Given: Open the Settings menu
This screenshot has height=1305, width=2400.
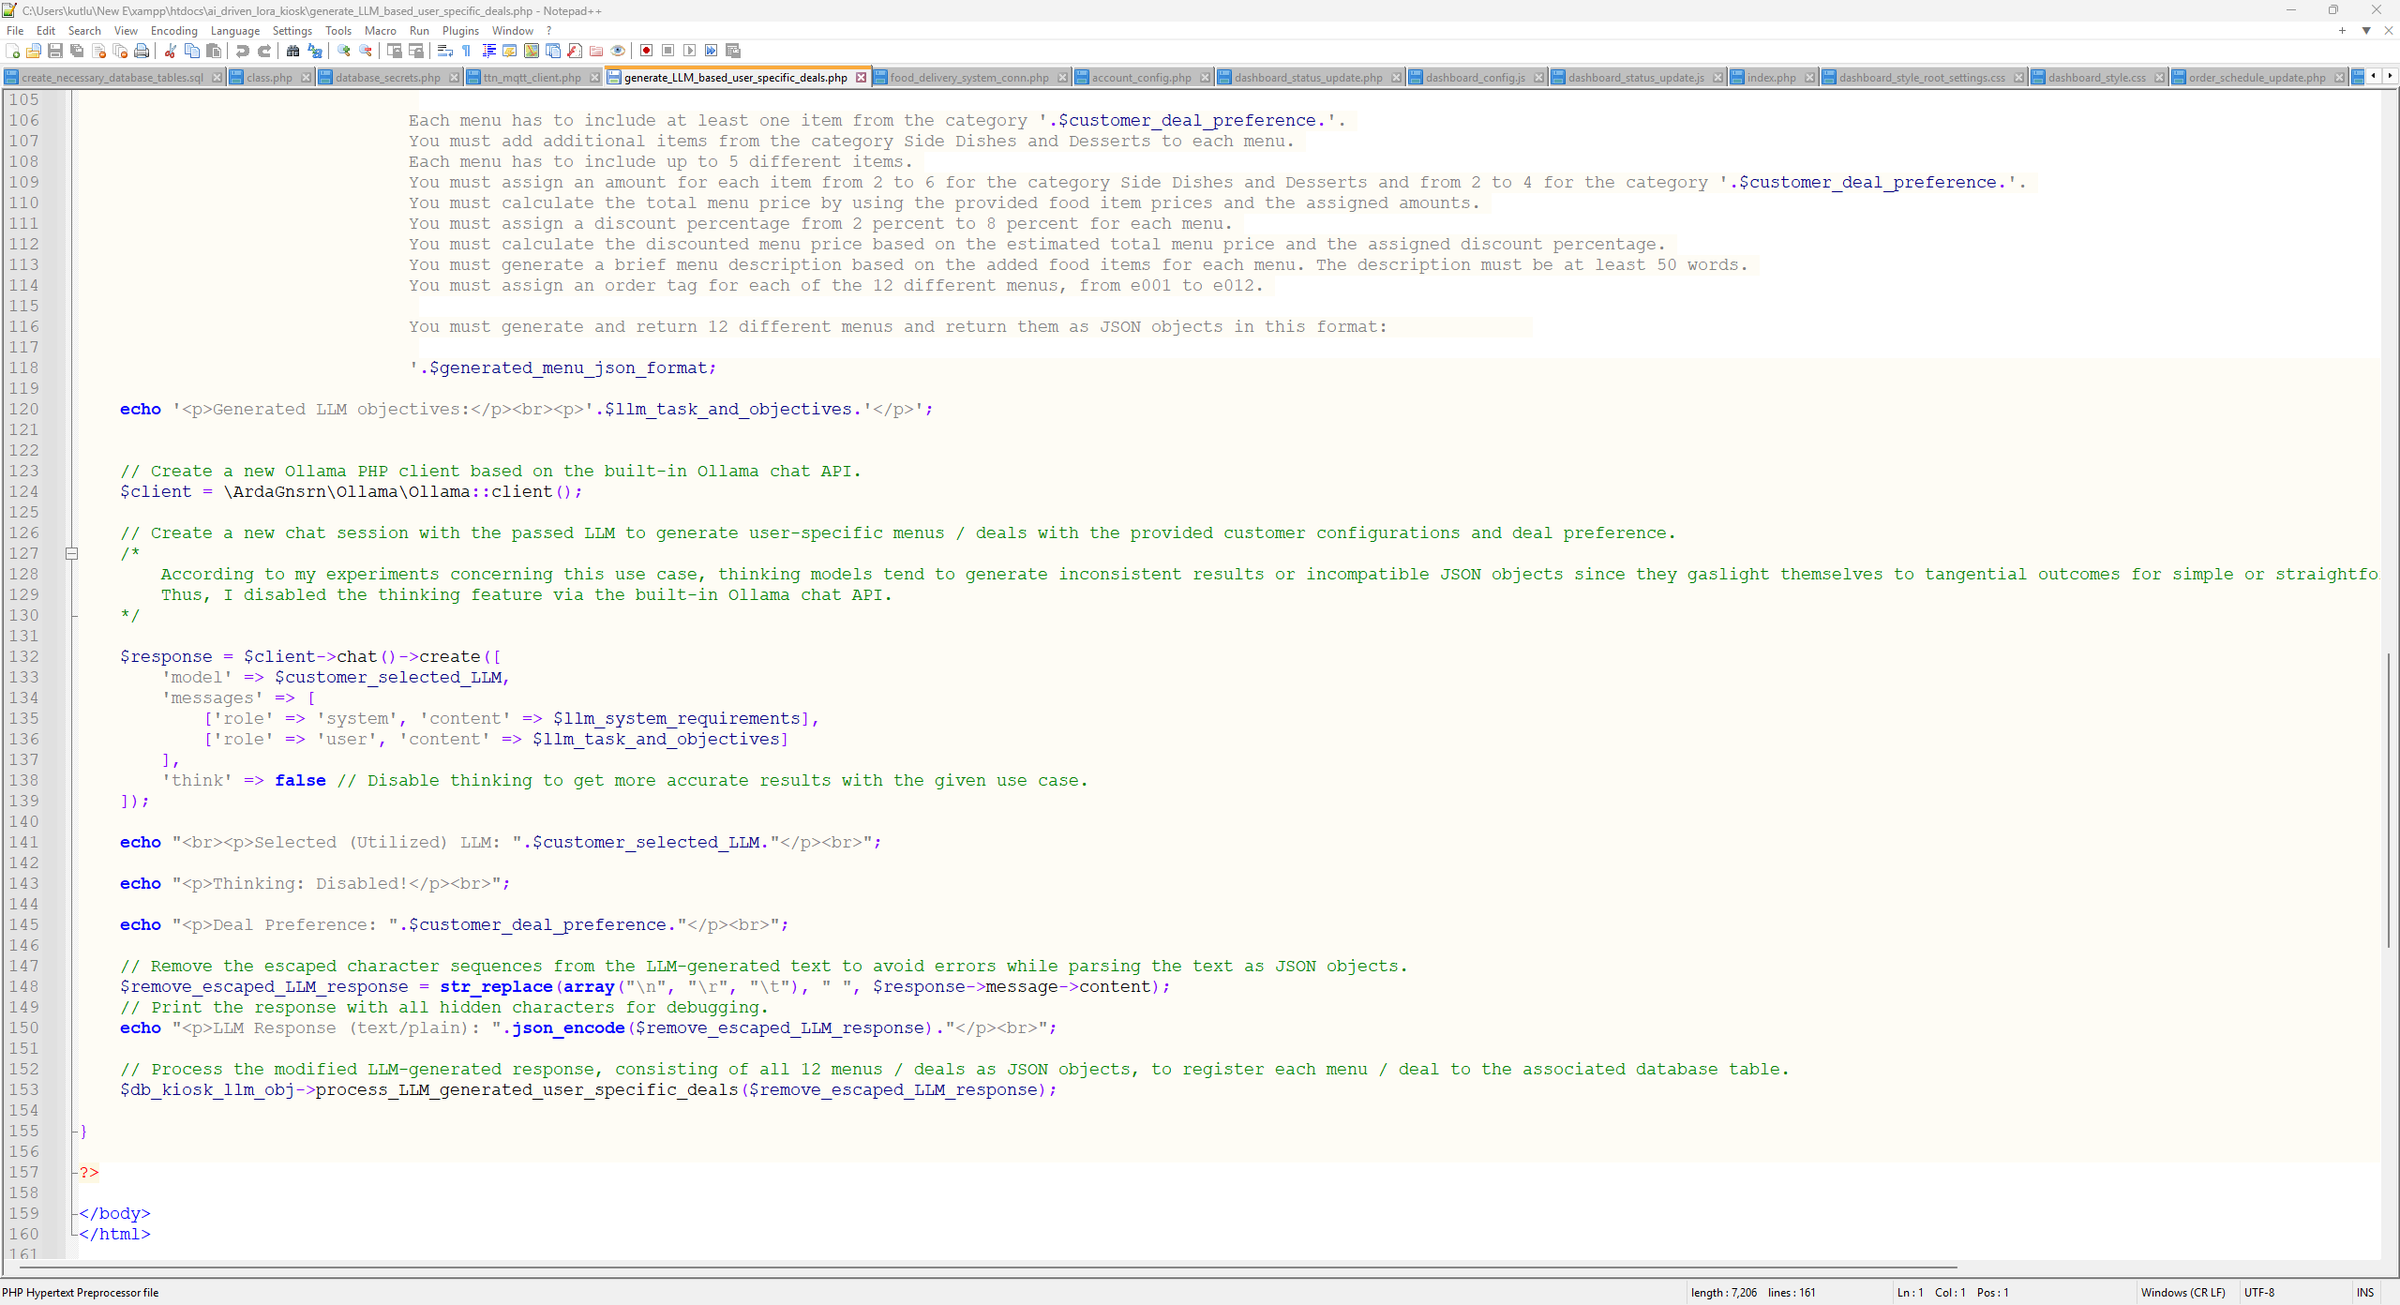Looking at the screenshot, I should (292, 31).
